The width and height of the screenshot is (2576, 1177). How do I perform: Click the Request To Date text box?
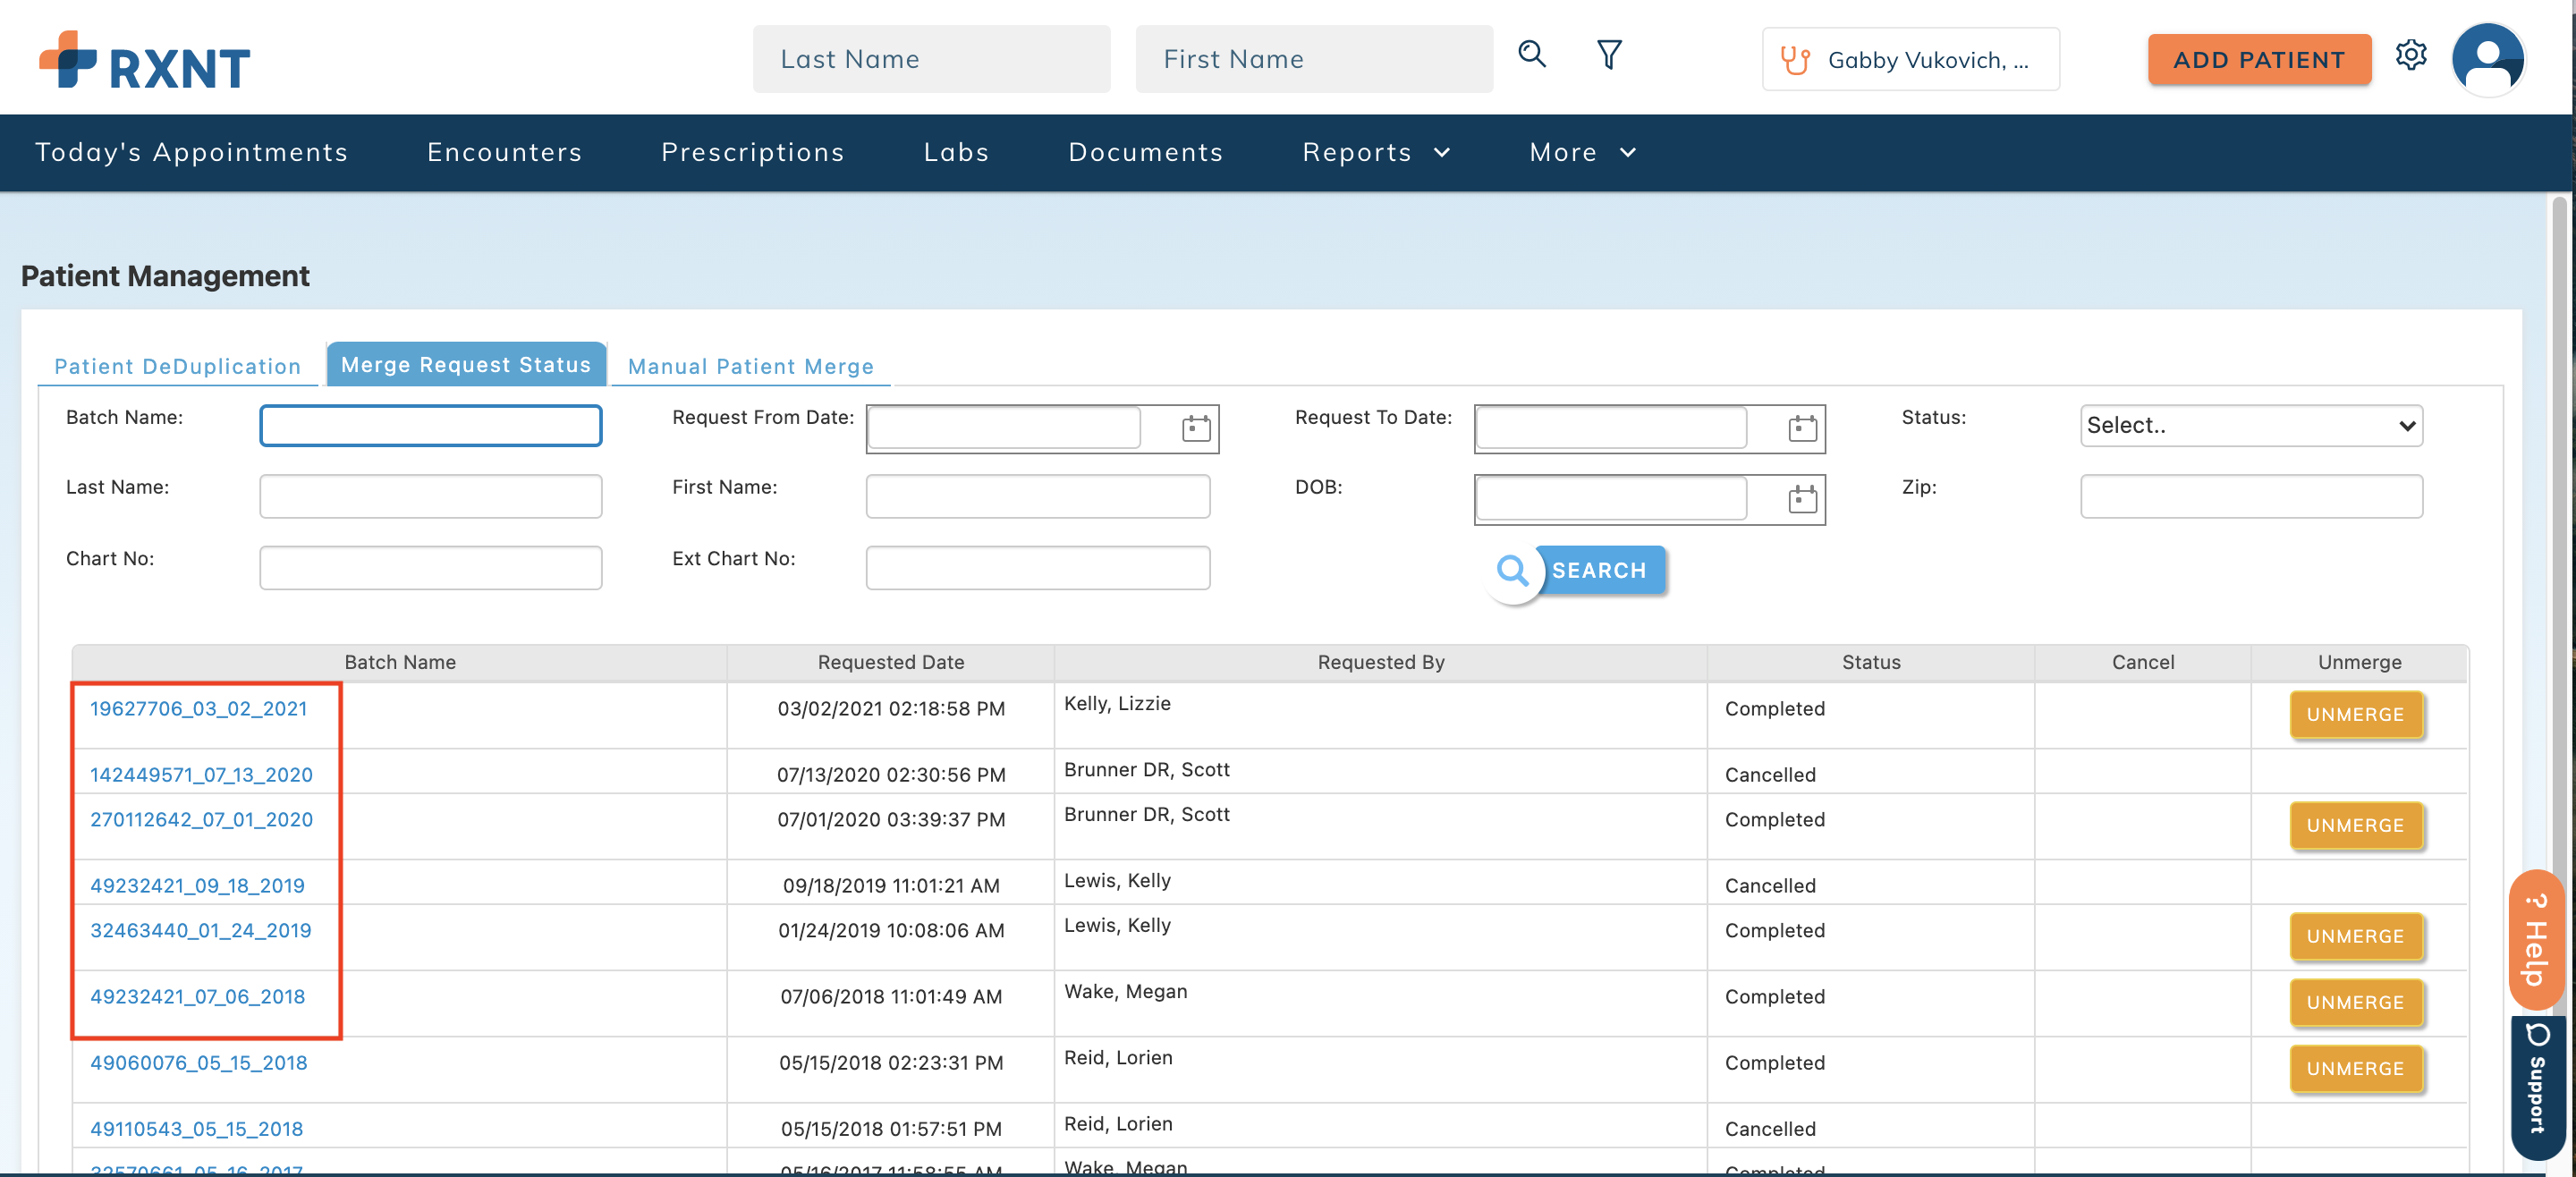1611,428
